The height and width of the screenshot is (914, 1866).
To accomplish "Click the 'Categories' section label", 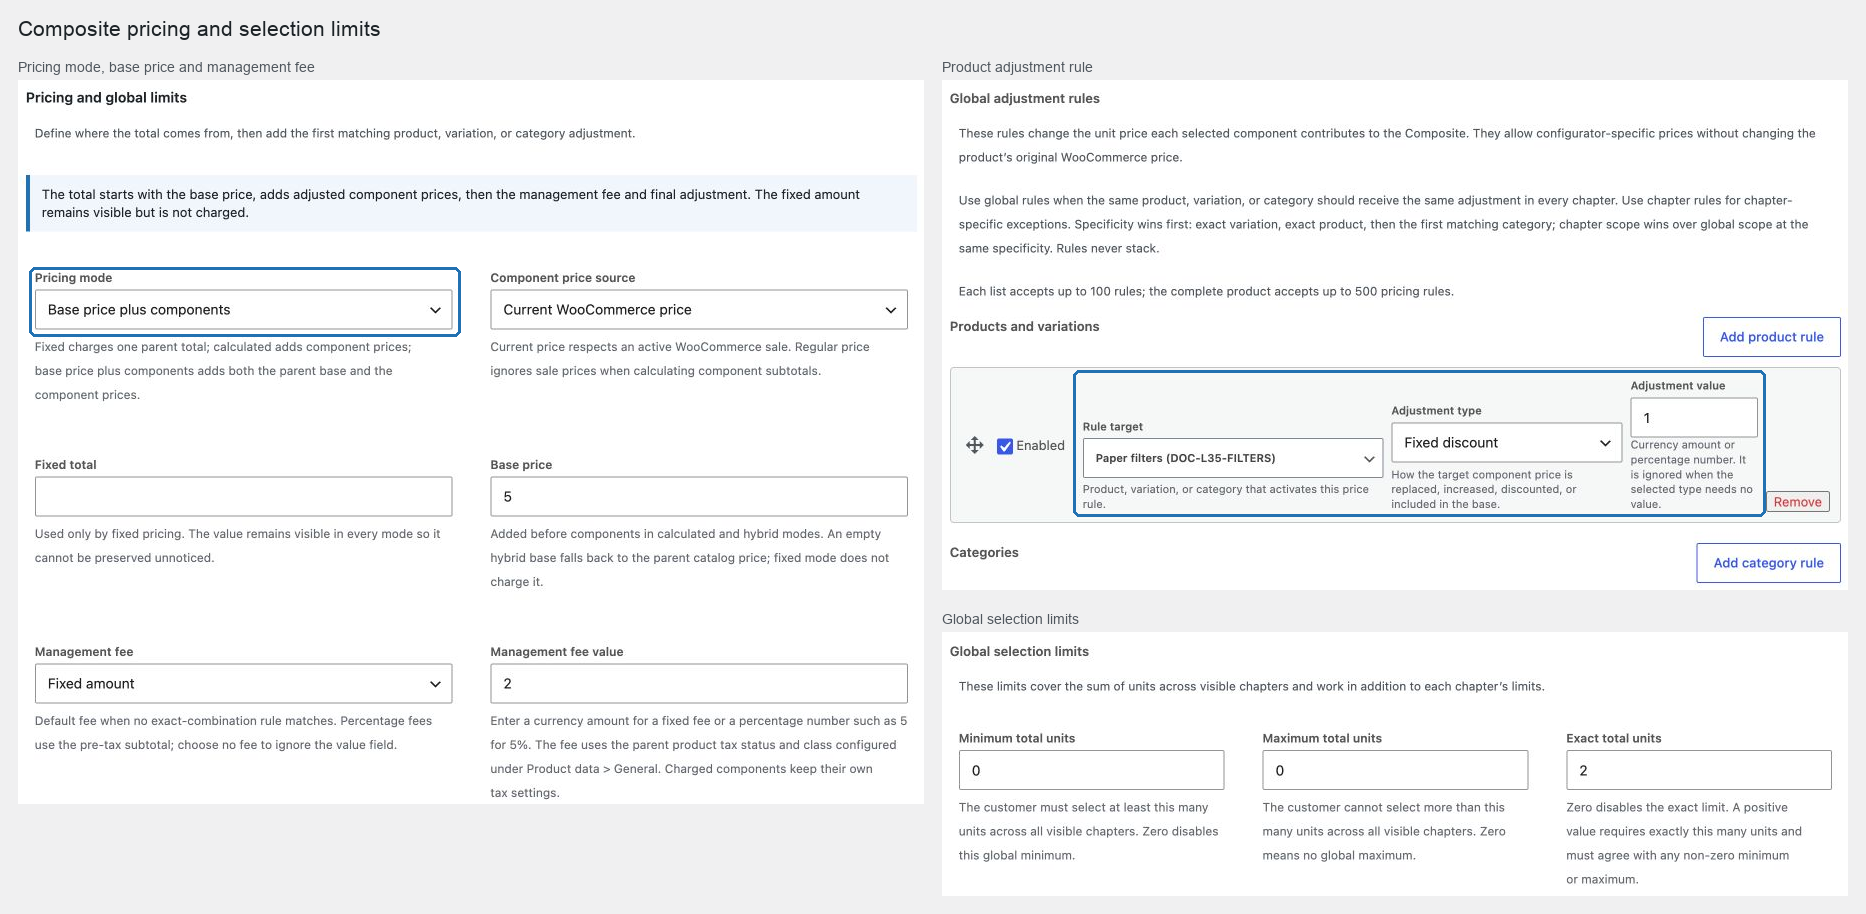I will pyautogui.click(x=984, y=552).
